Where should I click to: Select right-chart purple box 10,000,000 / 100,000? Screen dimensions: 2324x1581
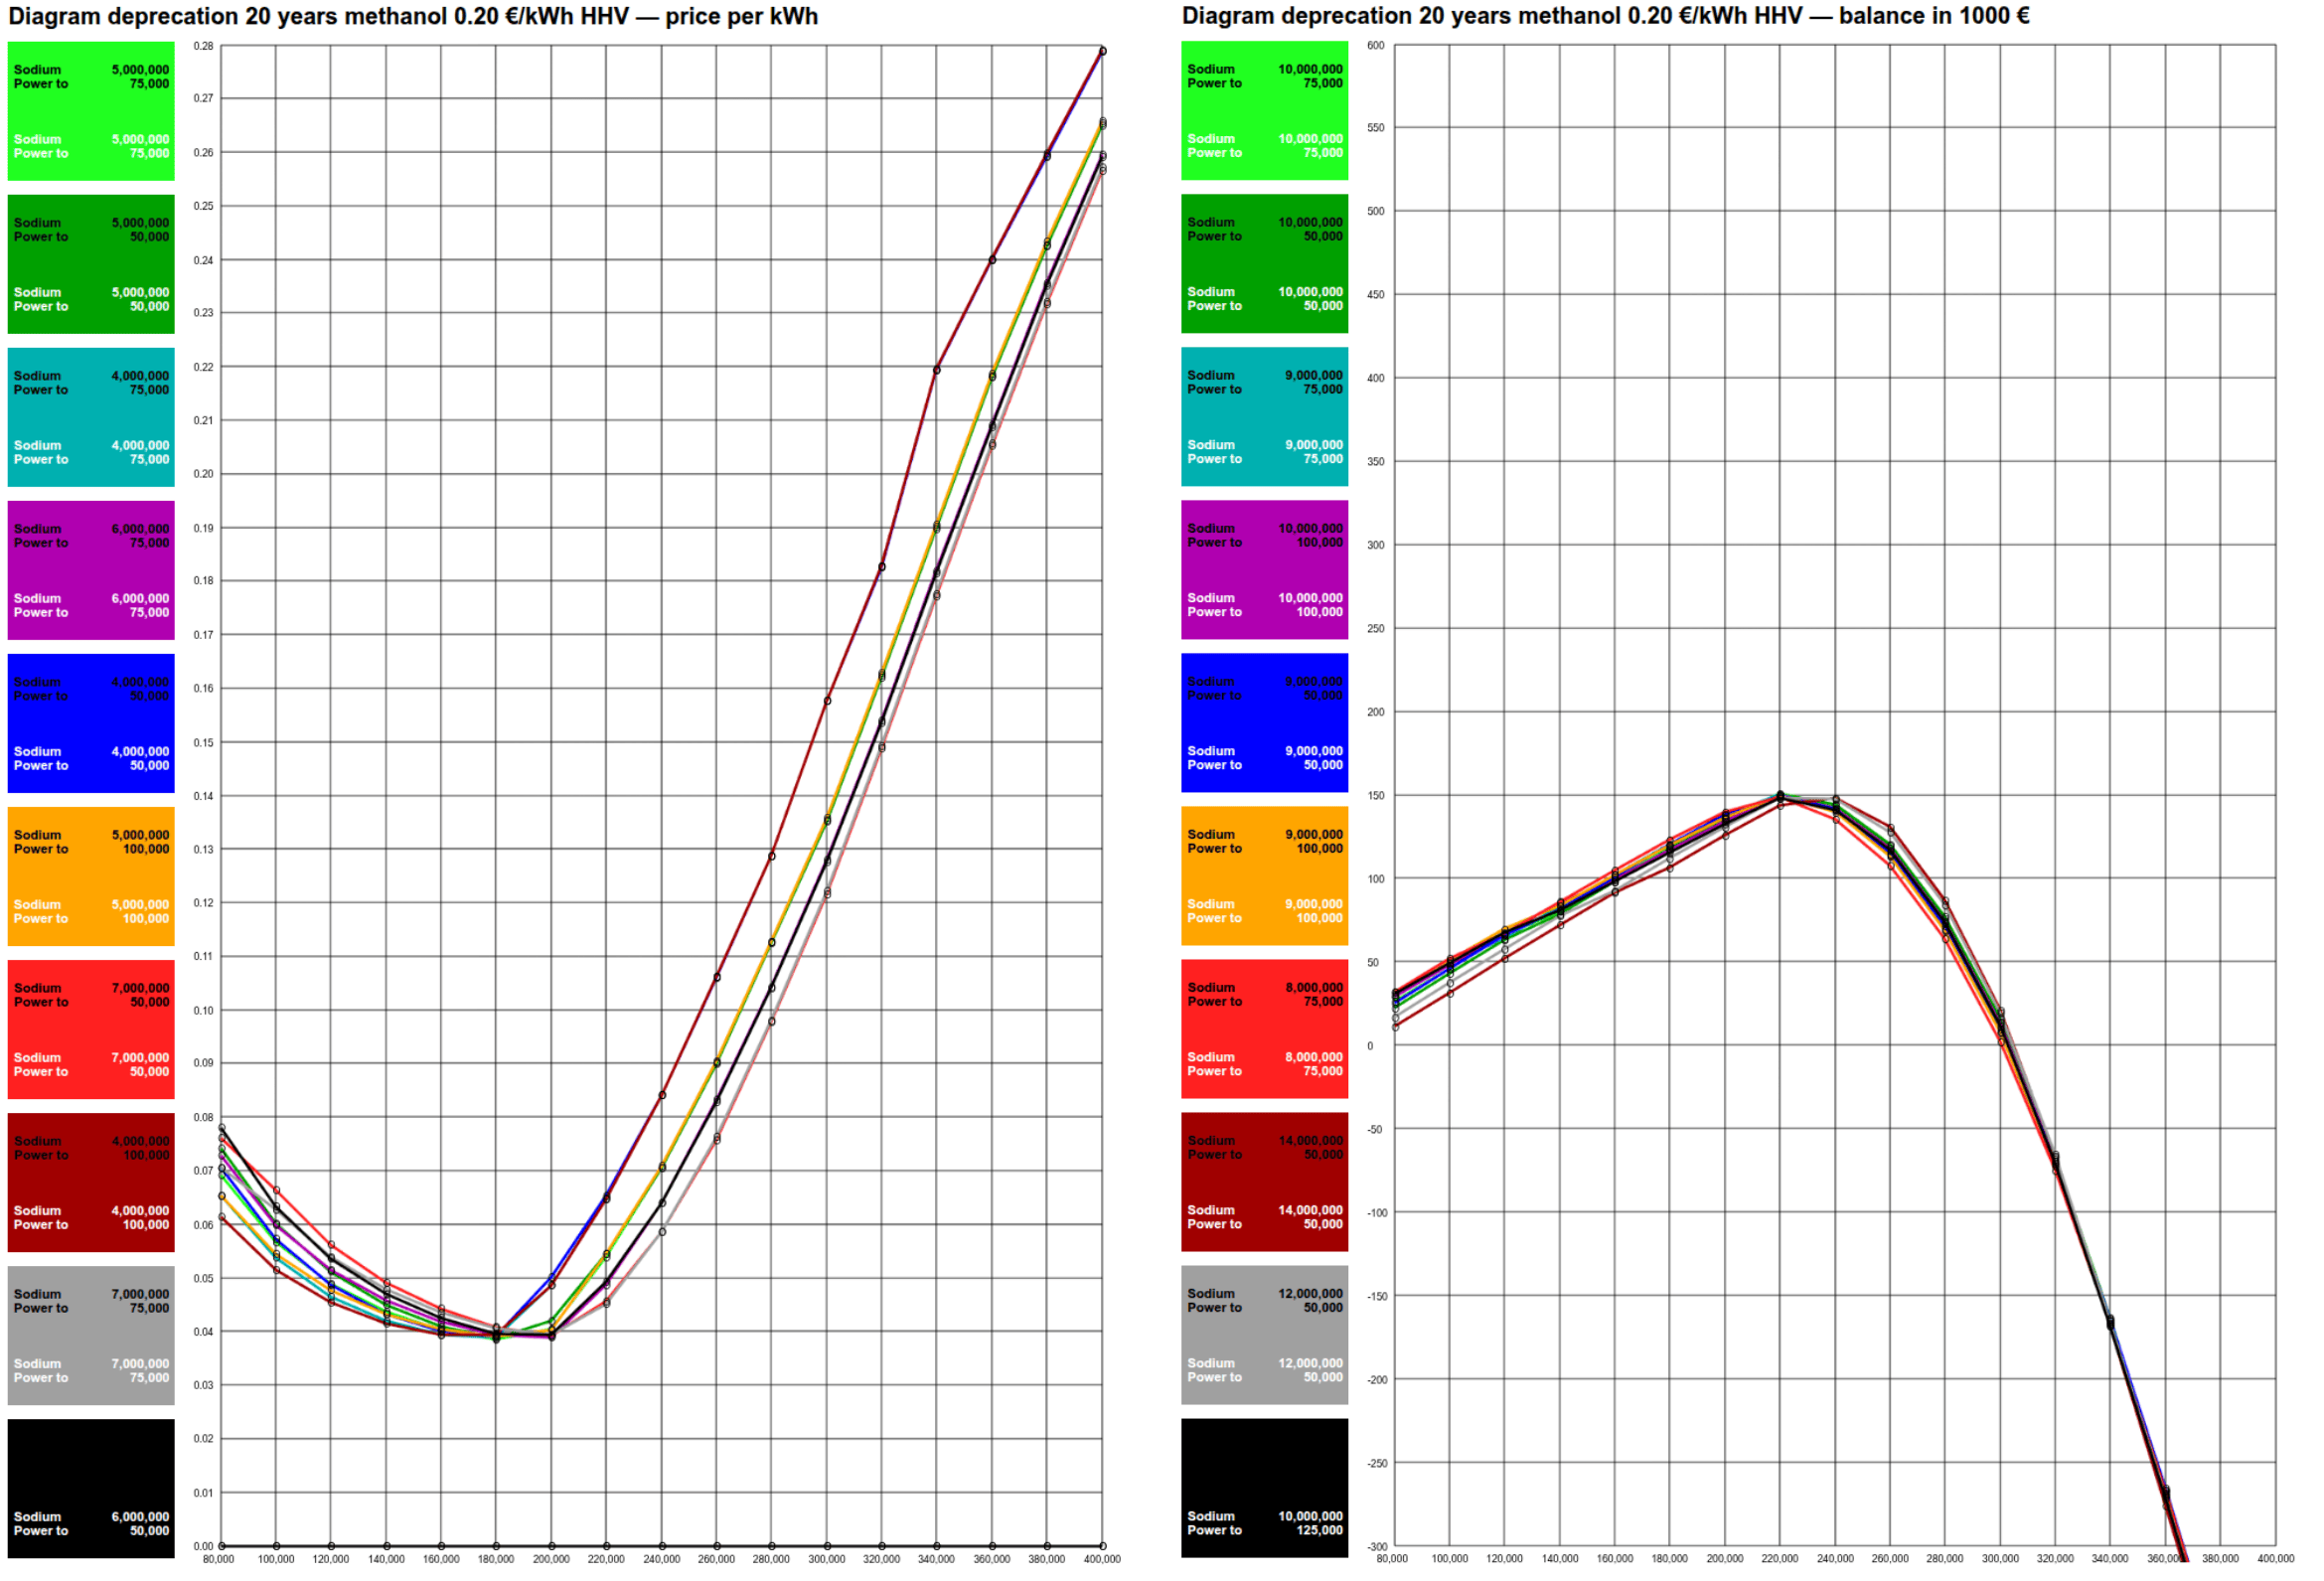click(x=1264, y=570)
